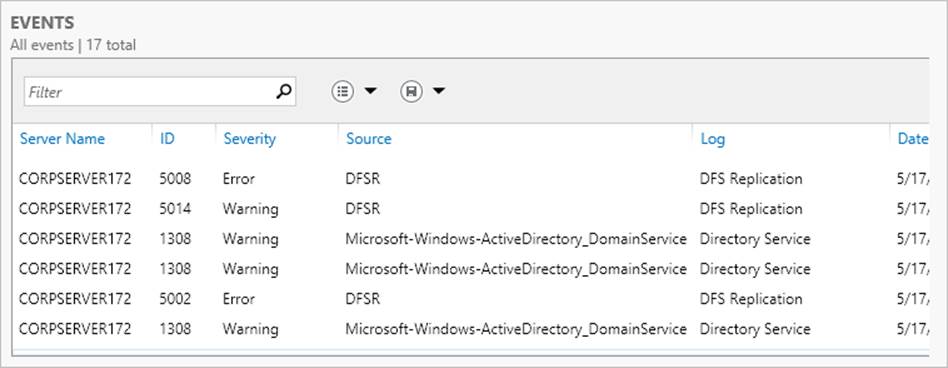Select event ID 5008 cell
Image resolution: width=948 pixels, height=368 pixels.
click(x=175, y=179)
